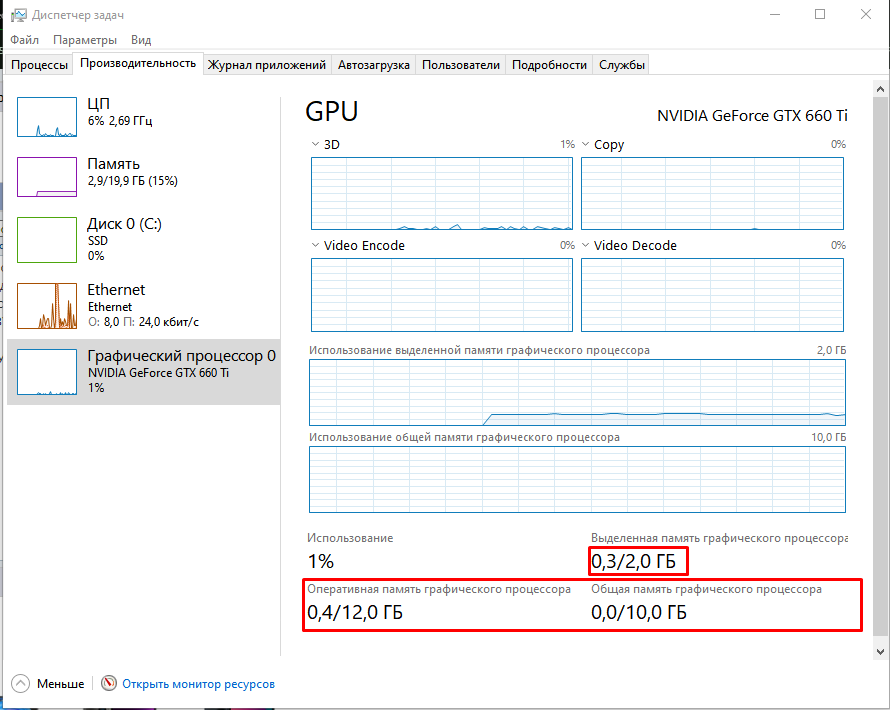Click the 0,4/12,0 ГБ GPU memory value
Image resolution: width=890 pixels, height=710 pixels.
pos(355,612)
